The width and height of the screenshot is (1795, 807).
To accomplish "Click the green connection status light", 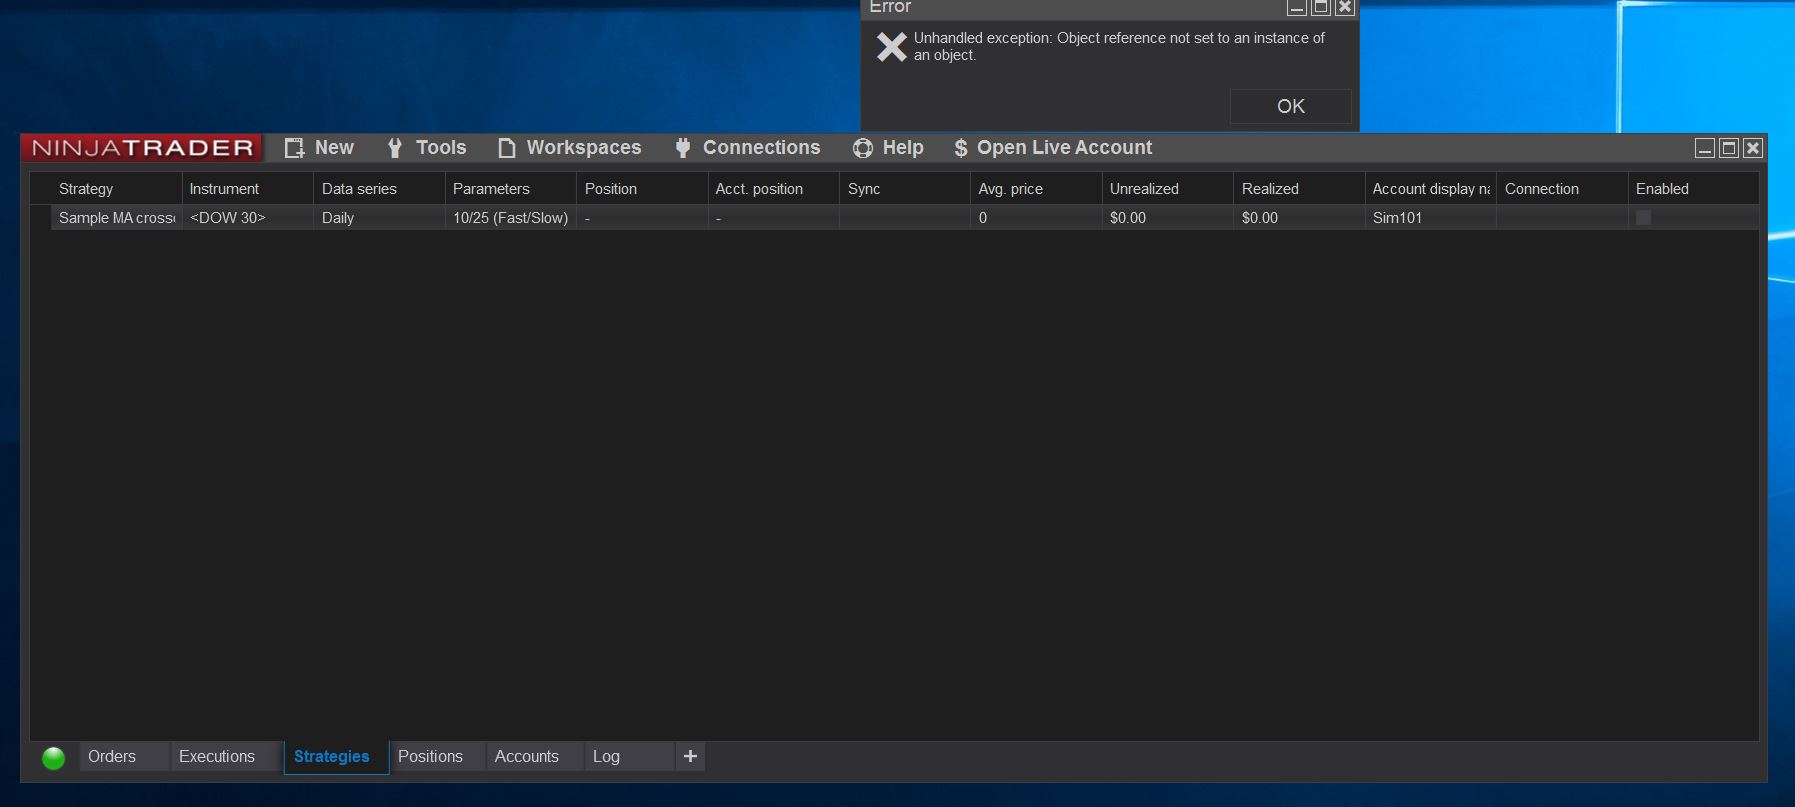I will pyautogui.click(x=54, y=758).
